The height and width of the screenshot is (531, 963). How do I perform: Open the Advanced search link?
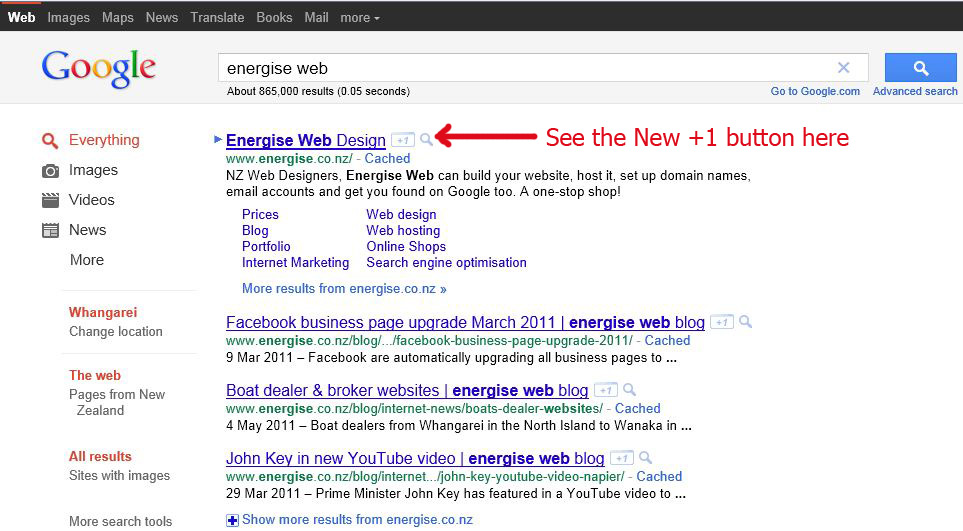pyautogui.click(x=915, y=91)
